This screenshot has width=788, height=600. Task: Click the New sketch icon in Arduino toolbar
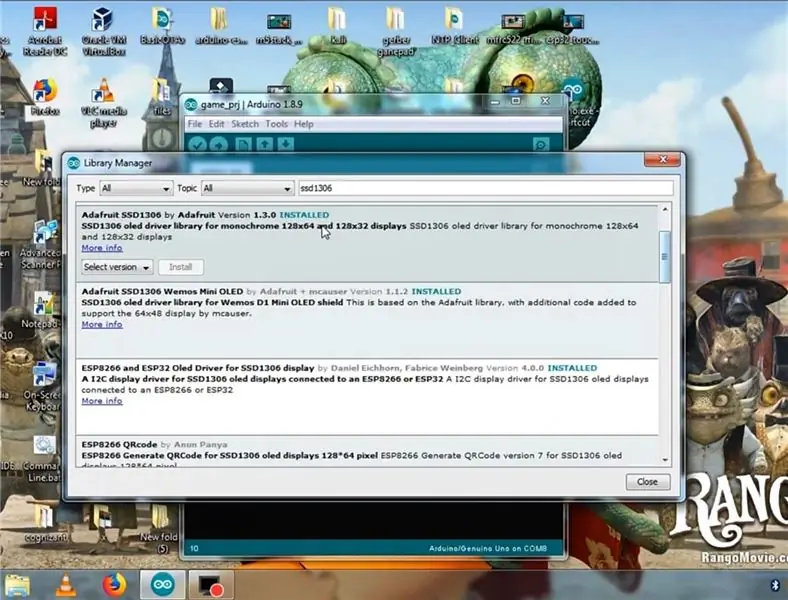point(243,145)
